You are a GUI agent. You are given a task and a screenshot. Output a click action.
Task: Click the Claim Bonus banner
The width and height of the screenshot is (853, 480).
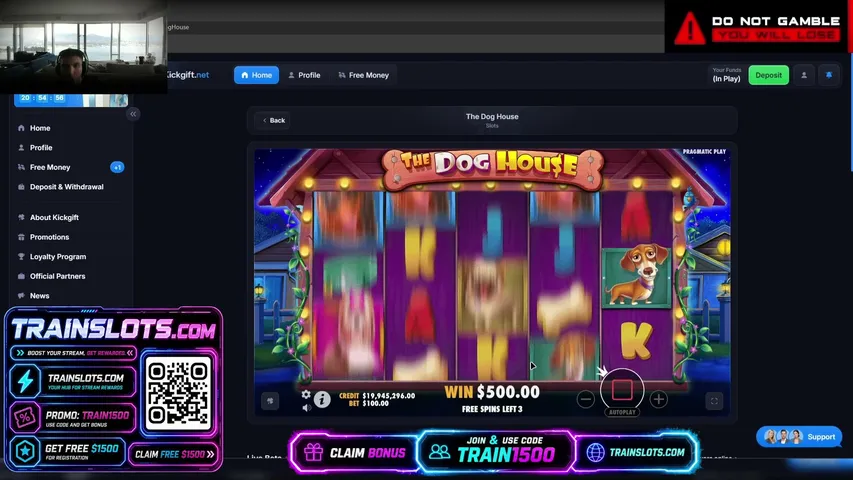pyautogui.click(x=355, y=452)
